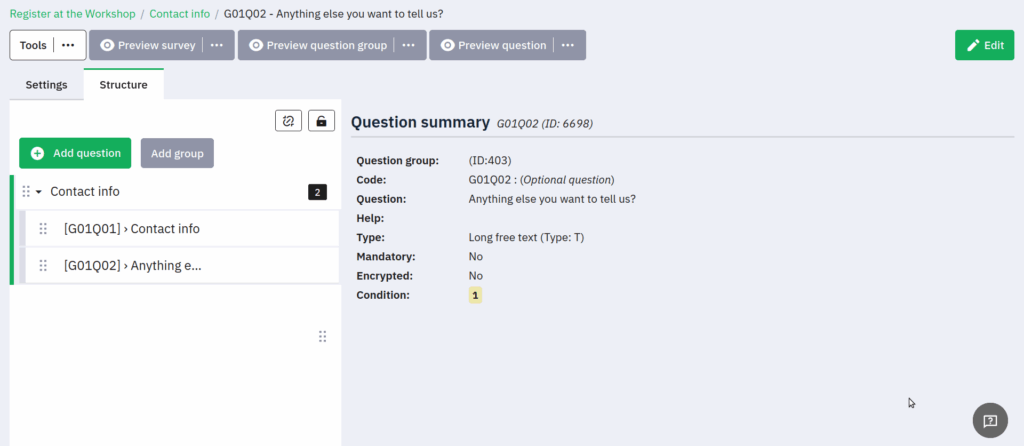1024x446 pixels.
Task: Click the drag handle for G01Q02 question
Action: click(43, 266)
